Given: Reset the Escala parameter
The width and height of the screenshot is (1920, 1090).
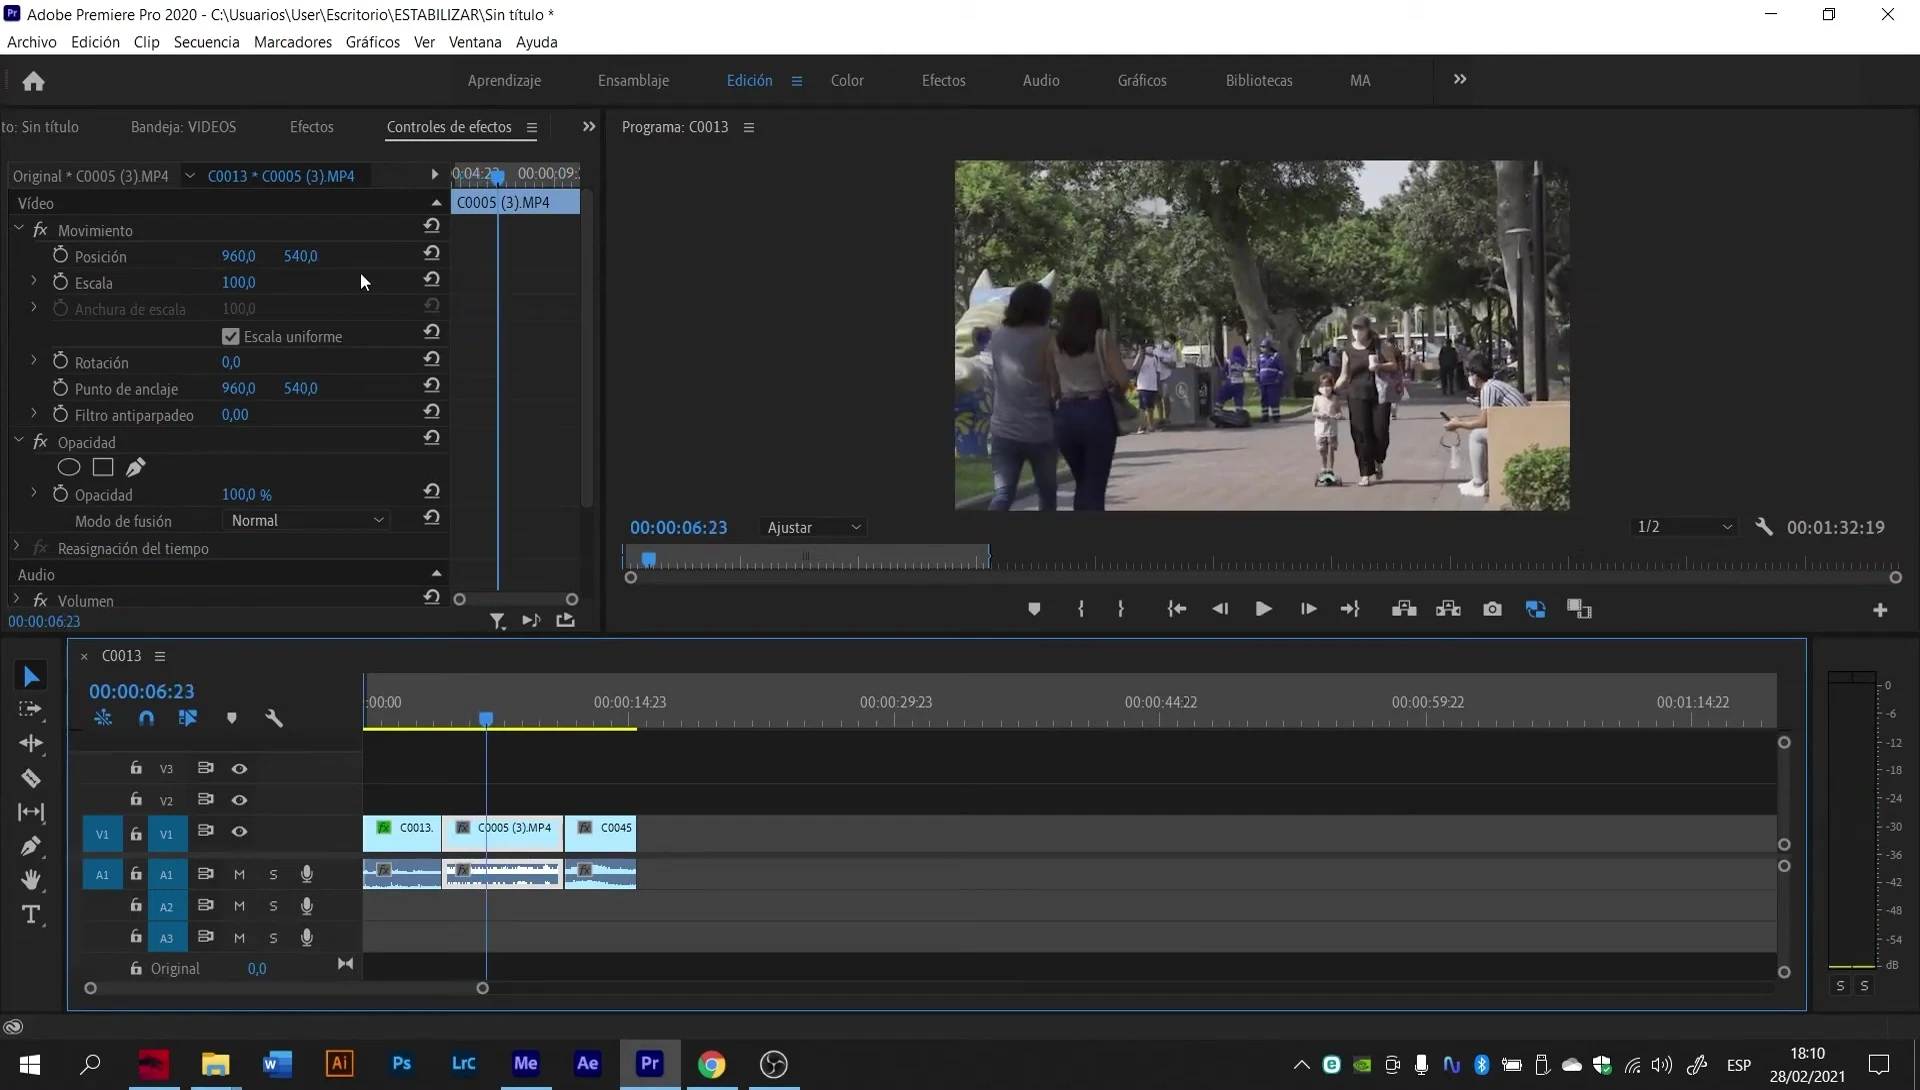Looking at the screenshot, I should [x=431, y=280].
